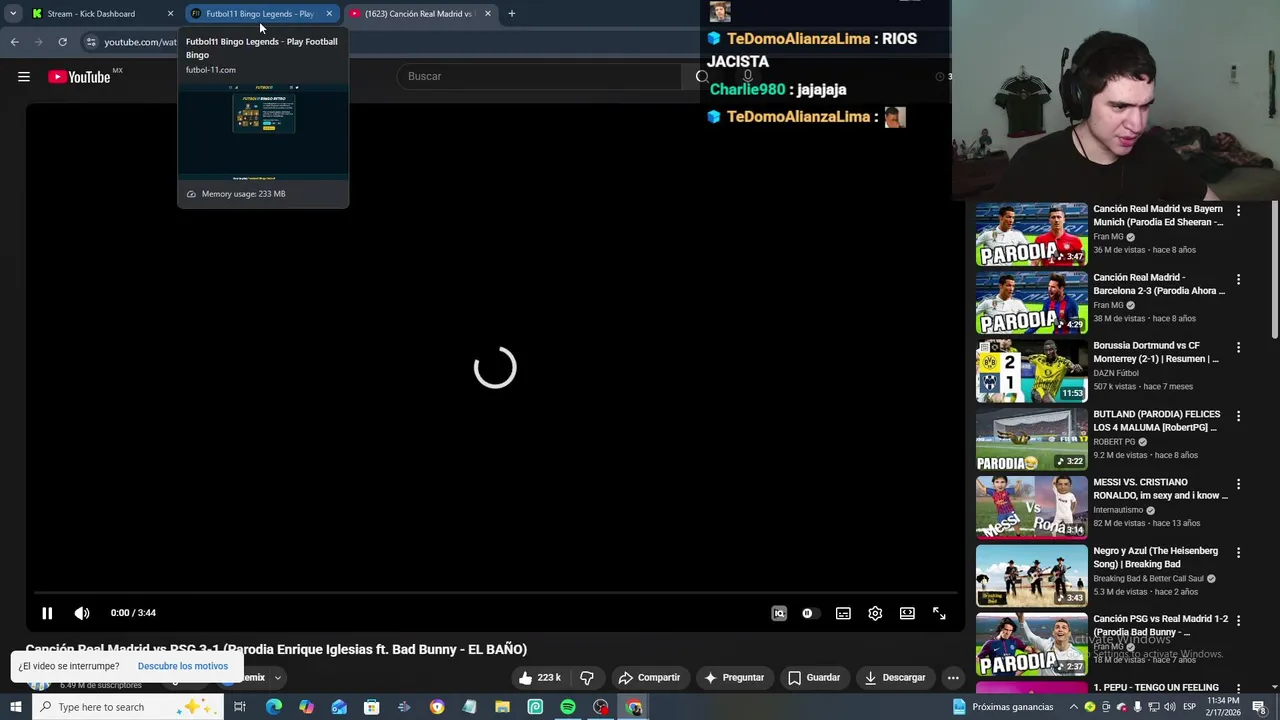Open 'Negro y Azul (The Heisenberg Song)' video title
1280x720 pixels.
point(1155,557)
